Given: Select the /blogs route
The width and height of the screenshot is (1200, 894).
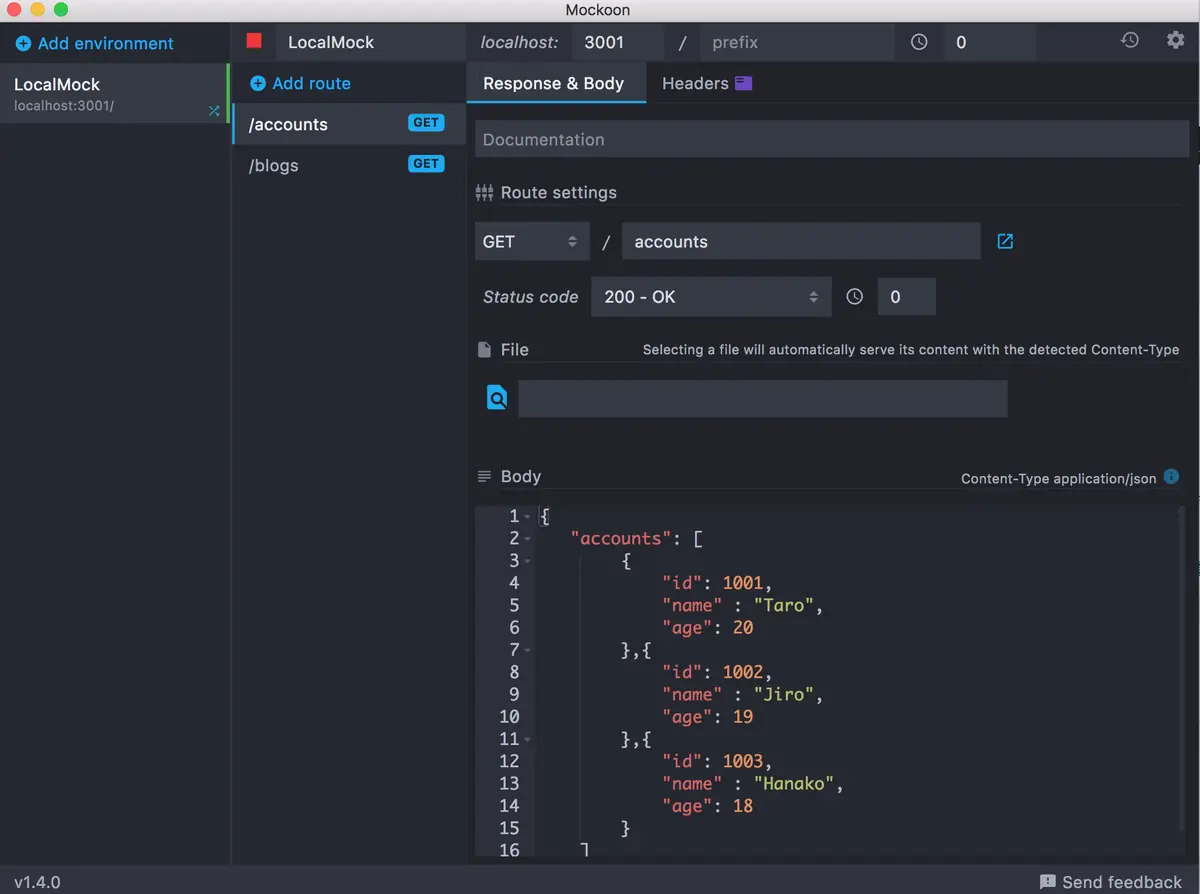Looking at the screenshot, I should click(x=349, y=165).
